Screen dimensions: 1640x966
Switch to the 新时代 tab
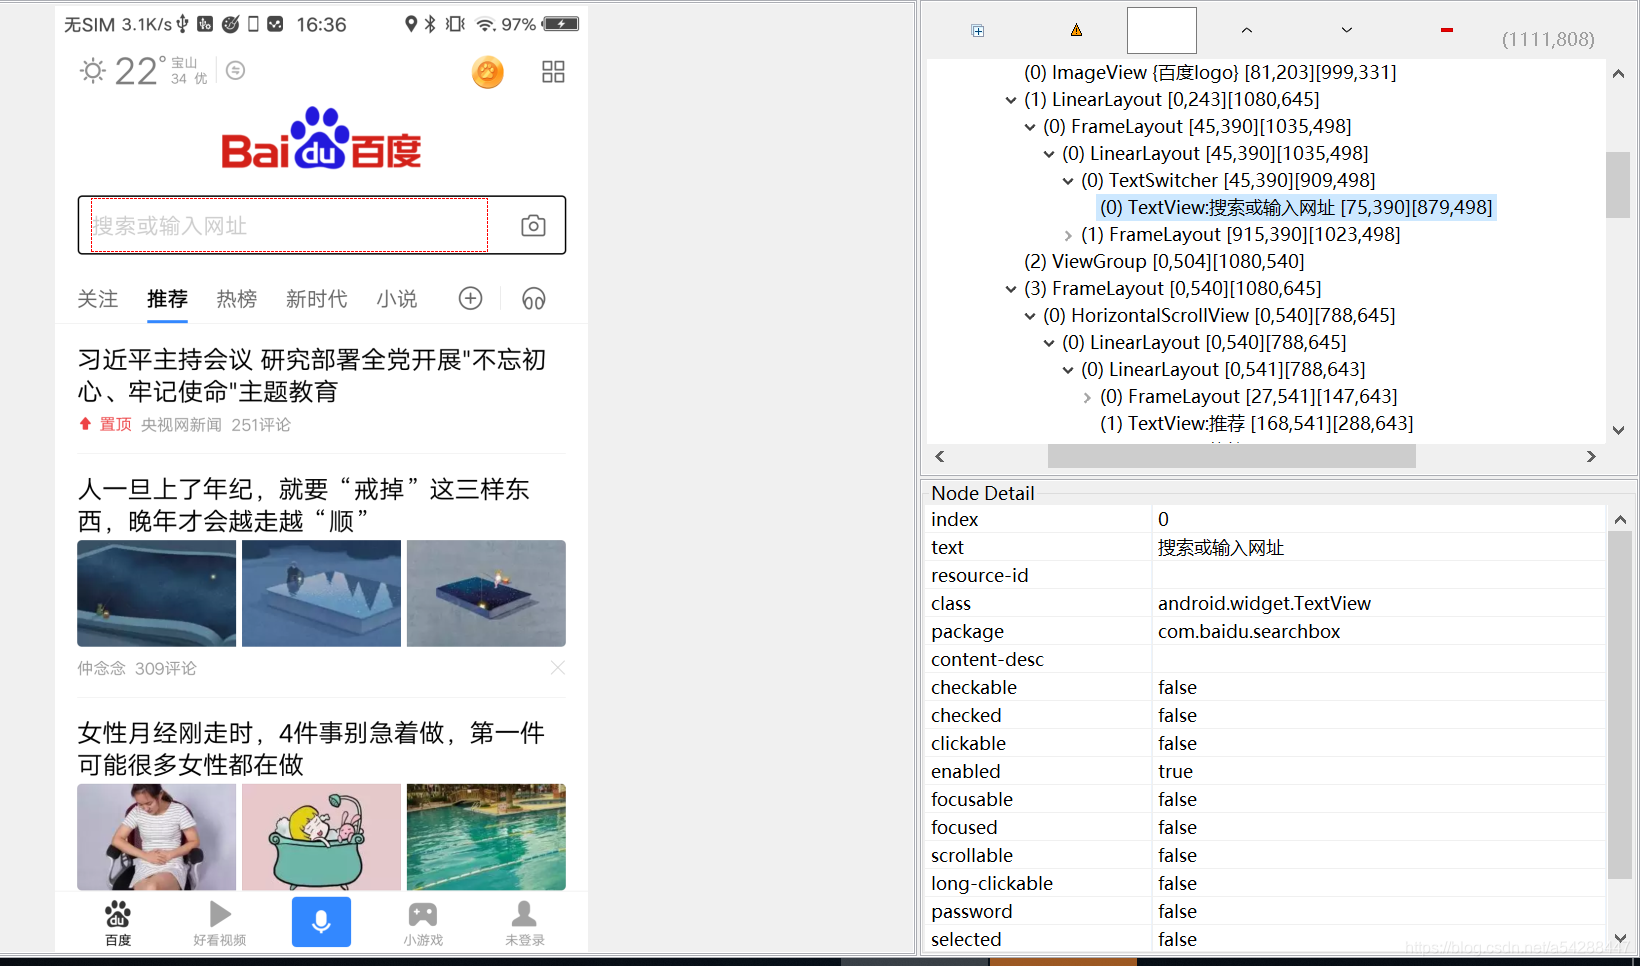(317, 298)
